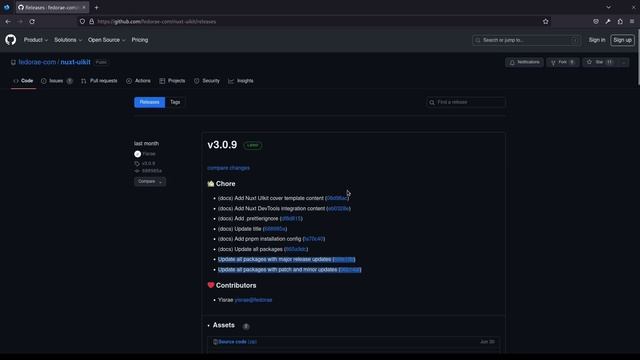
Task: Click the key/tools icon in browser toolbar
Action: pos(608,22)
